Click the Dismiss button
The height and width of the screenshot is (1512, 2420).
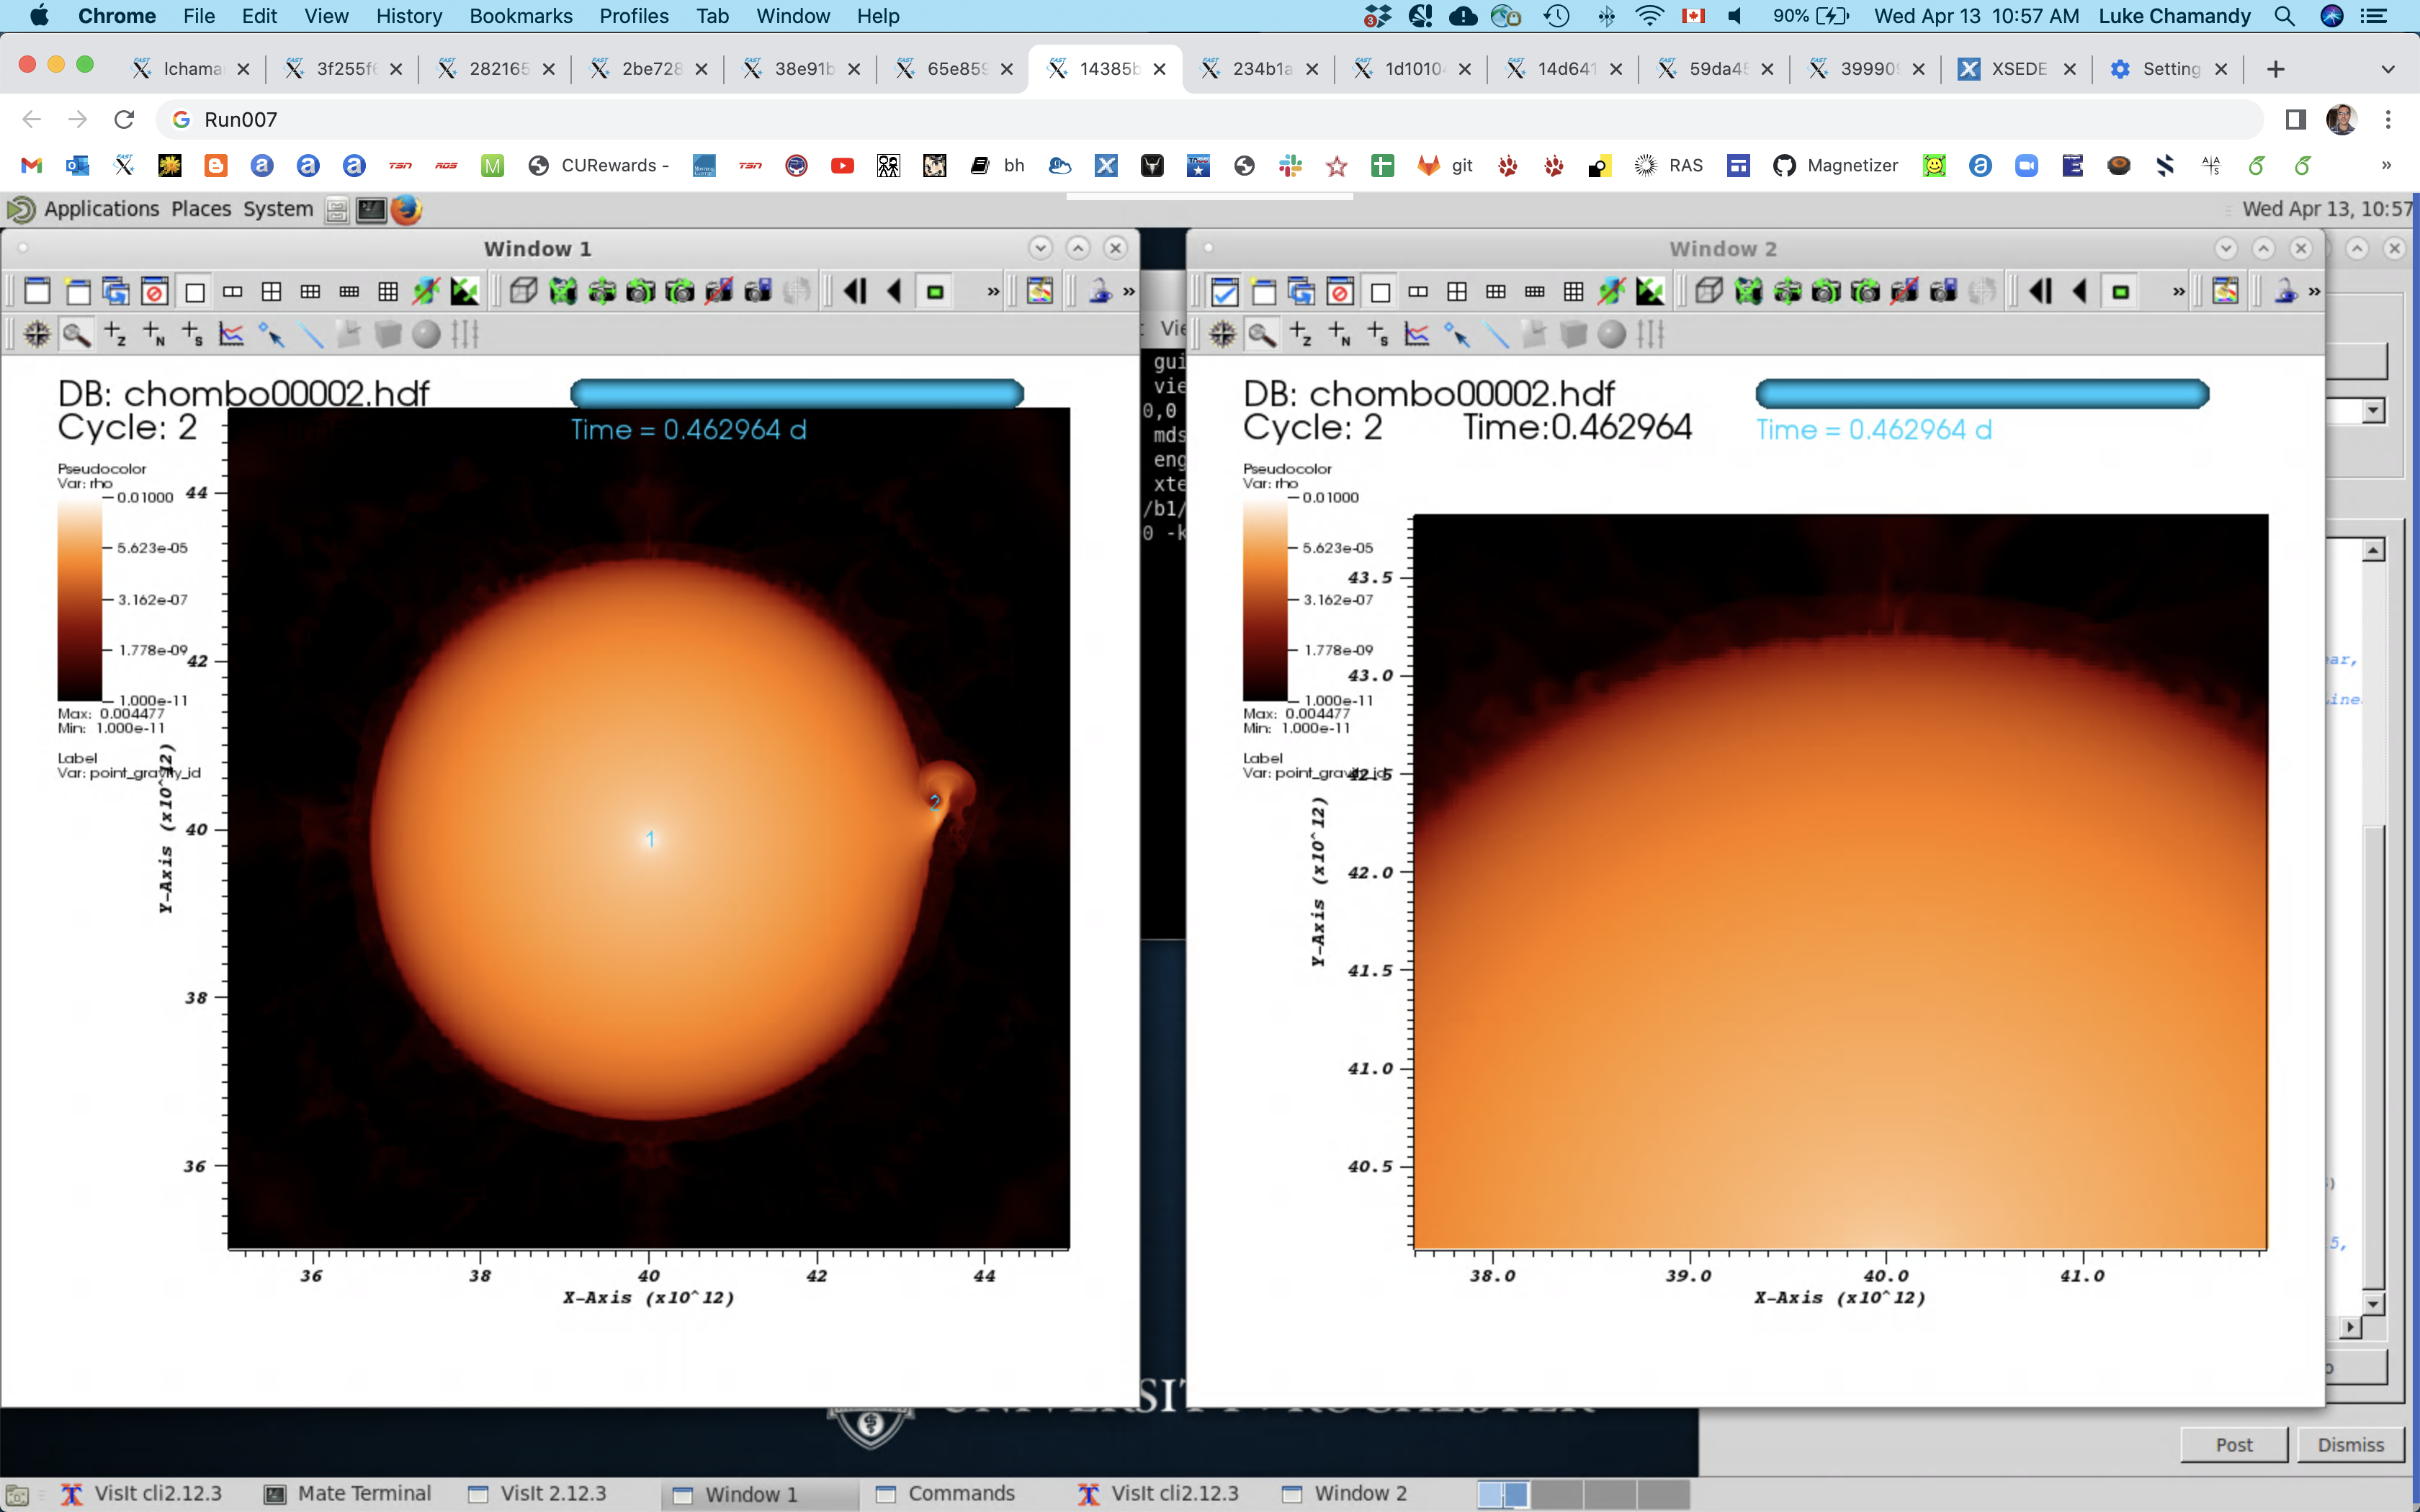point(2351,1444)
